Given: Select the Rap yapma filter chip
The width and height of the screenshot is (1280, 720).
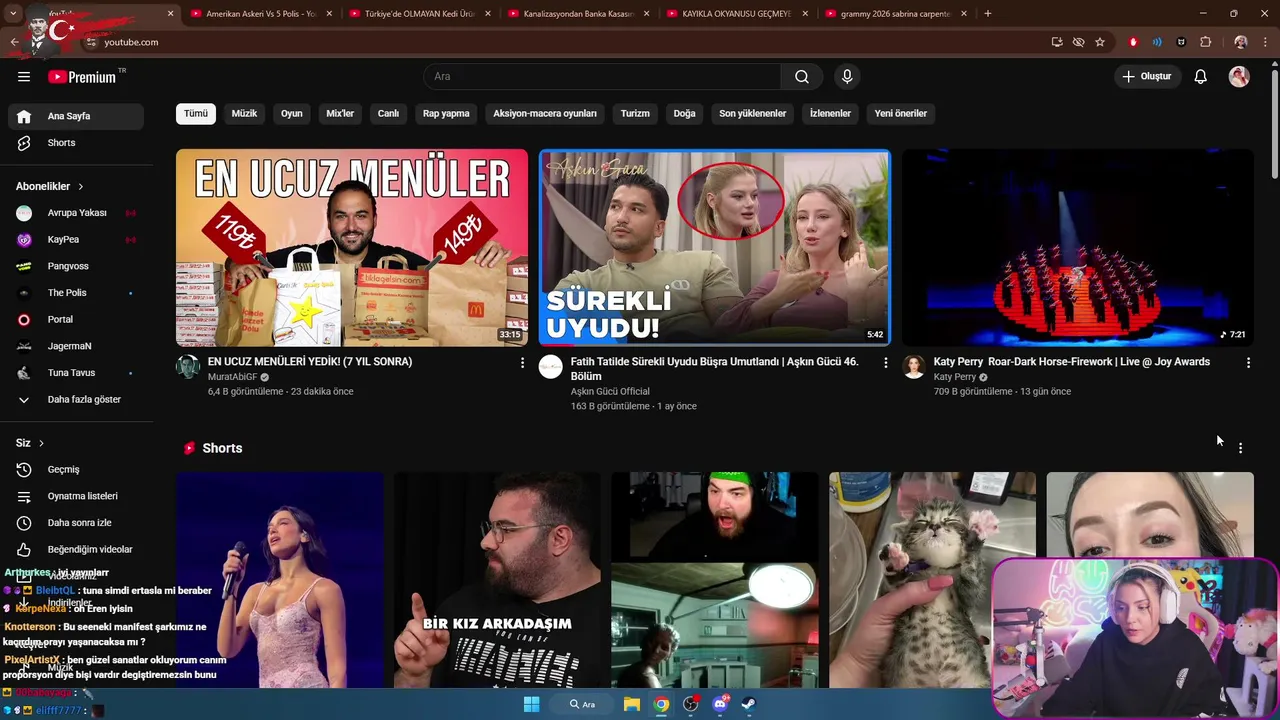Looking at the screenshot, I should pos(446,114).
